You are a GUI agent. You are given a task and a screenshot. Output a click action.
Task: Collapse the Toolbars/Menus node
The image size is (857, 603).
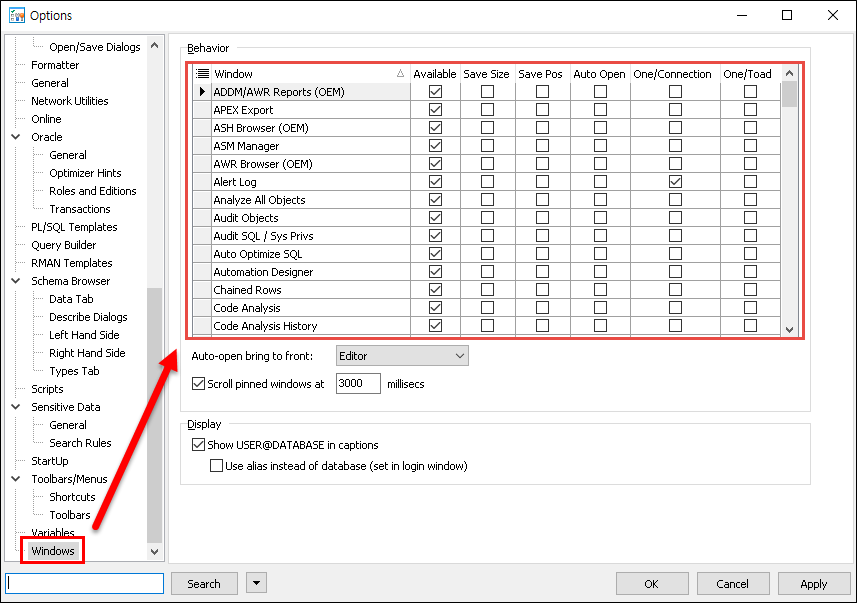pos(16,479)
